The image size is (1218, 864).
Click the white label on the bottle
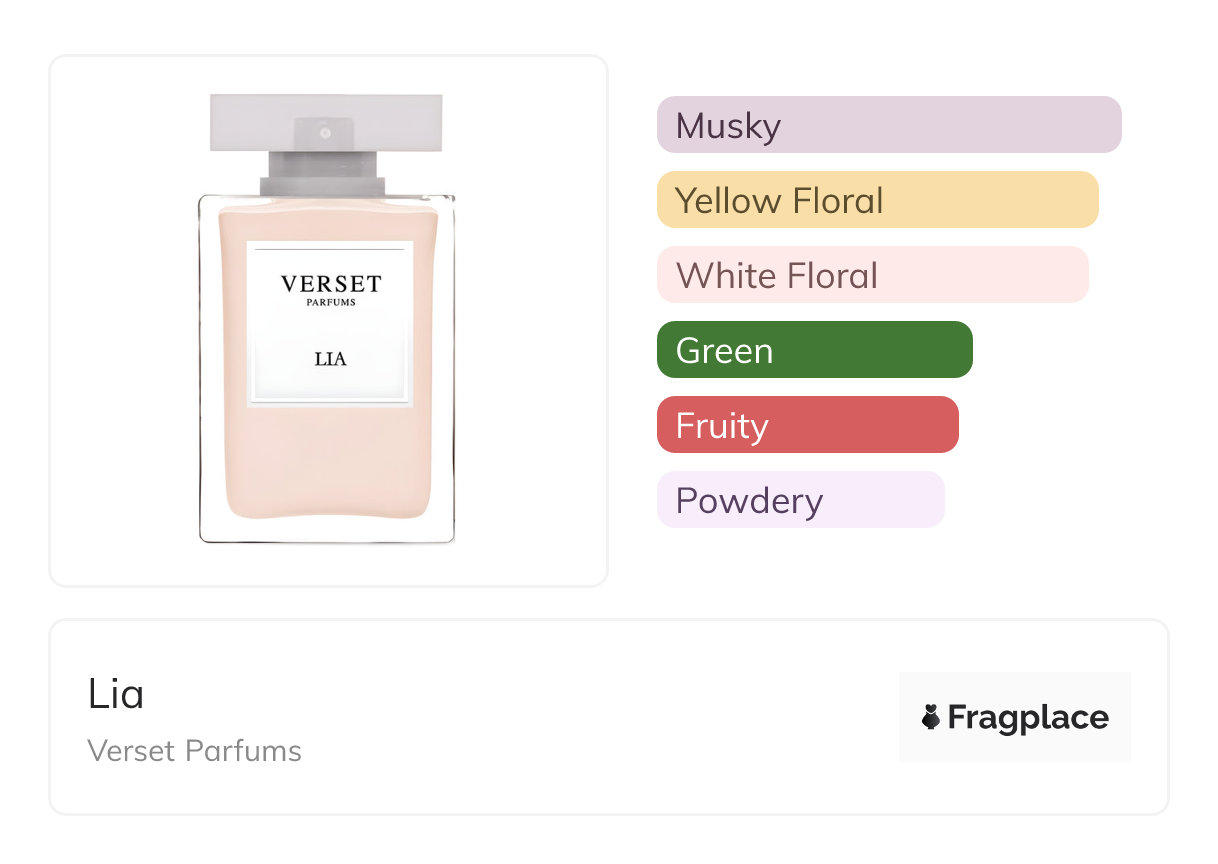(x=330, y=385)
